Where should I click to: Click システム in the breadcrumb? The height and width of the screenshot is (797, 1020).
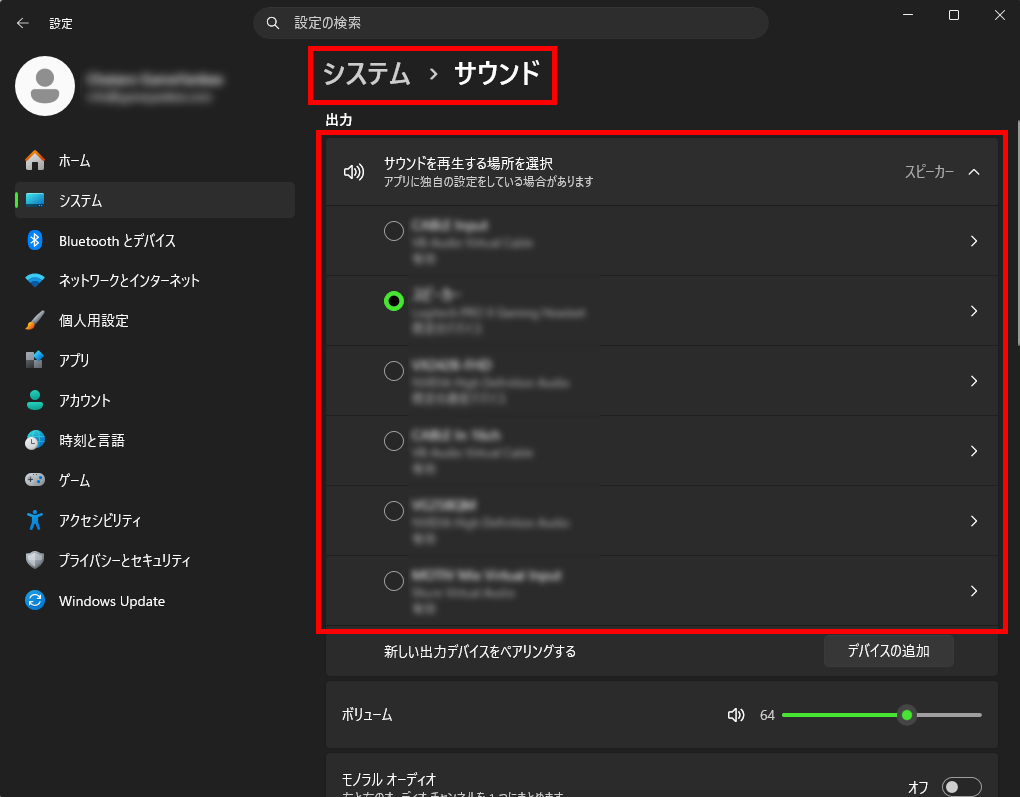(367, 74)
